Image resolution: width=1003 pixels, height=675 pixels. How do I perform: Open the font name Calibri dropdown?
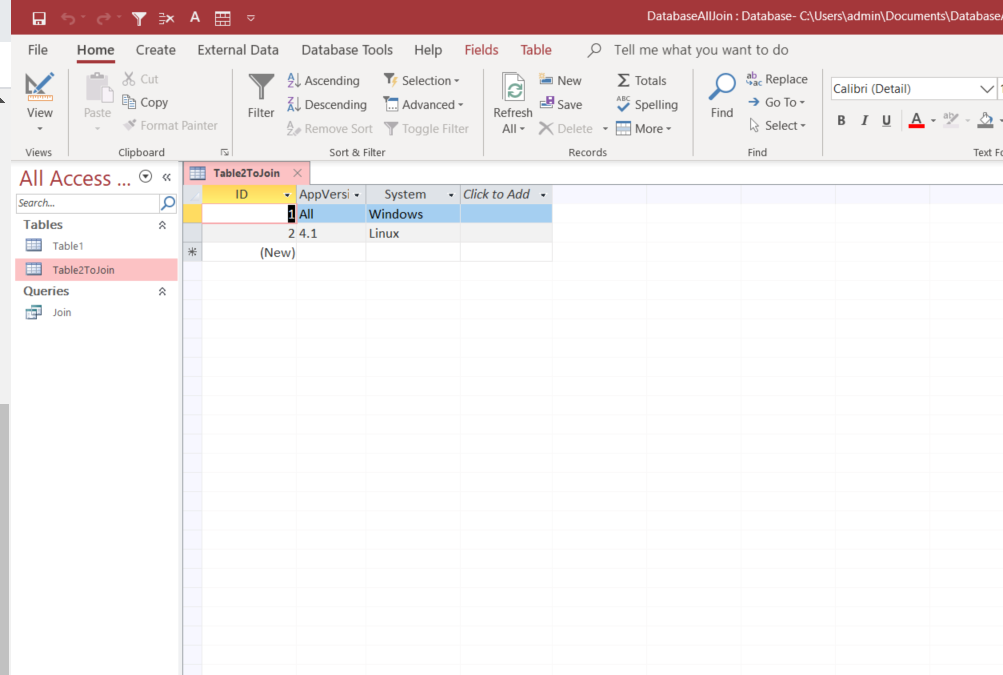tap(986, 89)
